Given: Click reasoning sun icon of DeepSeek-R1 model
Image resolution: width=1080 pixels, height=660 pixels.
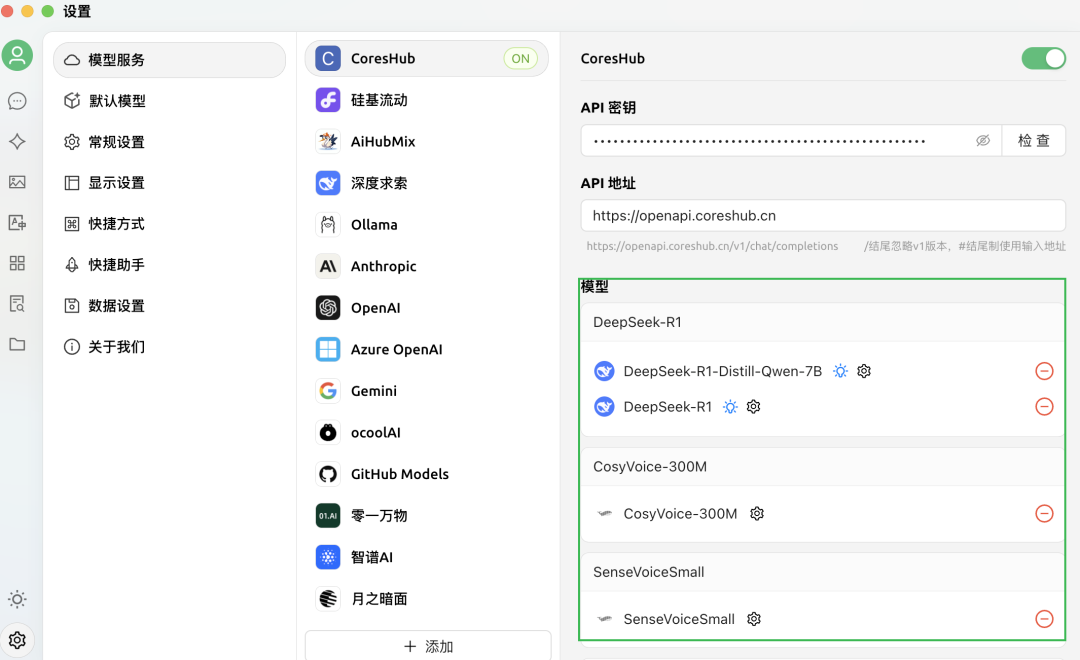Looking at the screenshot, I should [730, 406].
